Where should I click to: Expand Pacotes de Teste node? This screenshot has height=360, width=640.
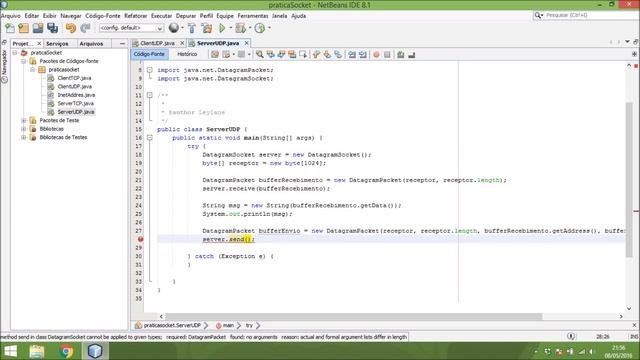pos(24,120)
